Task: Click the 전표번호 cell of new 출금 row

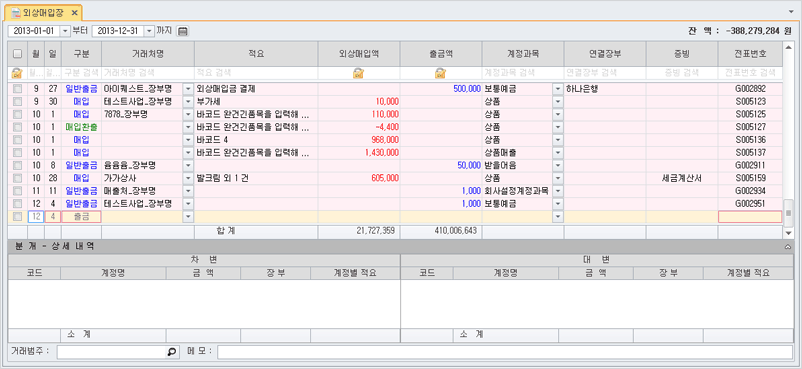Action: [x=750, y=216]
